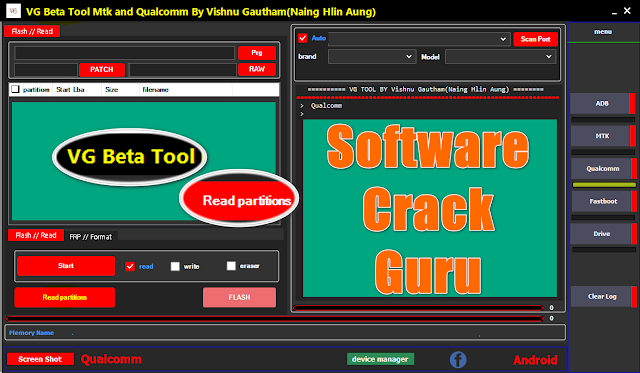The width and height of the screenshot is (640, 373).
Task: Click the bottom red progress bar
Action: [x=275, y=318]
